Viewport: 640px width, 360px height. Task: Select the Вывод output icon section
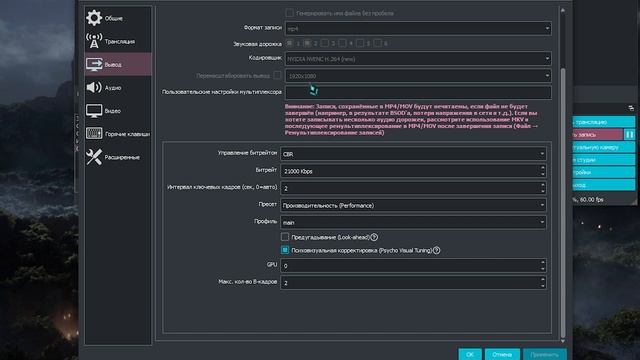[x=94, y=64]
